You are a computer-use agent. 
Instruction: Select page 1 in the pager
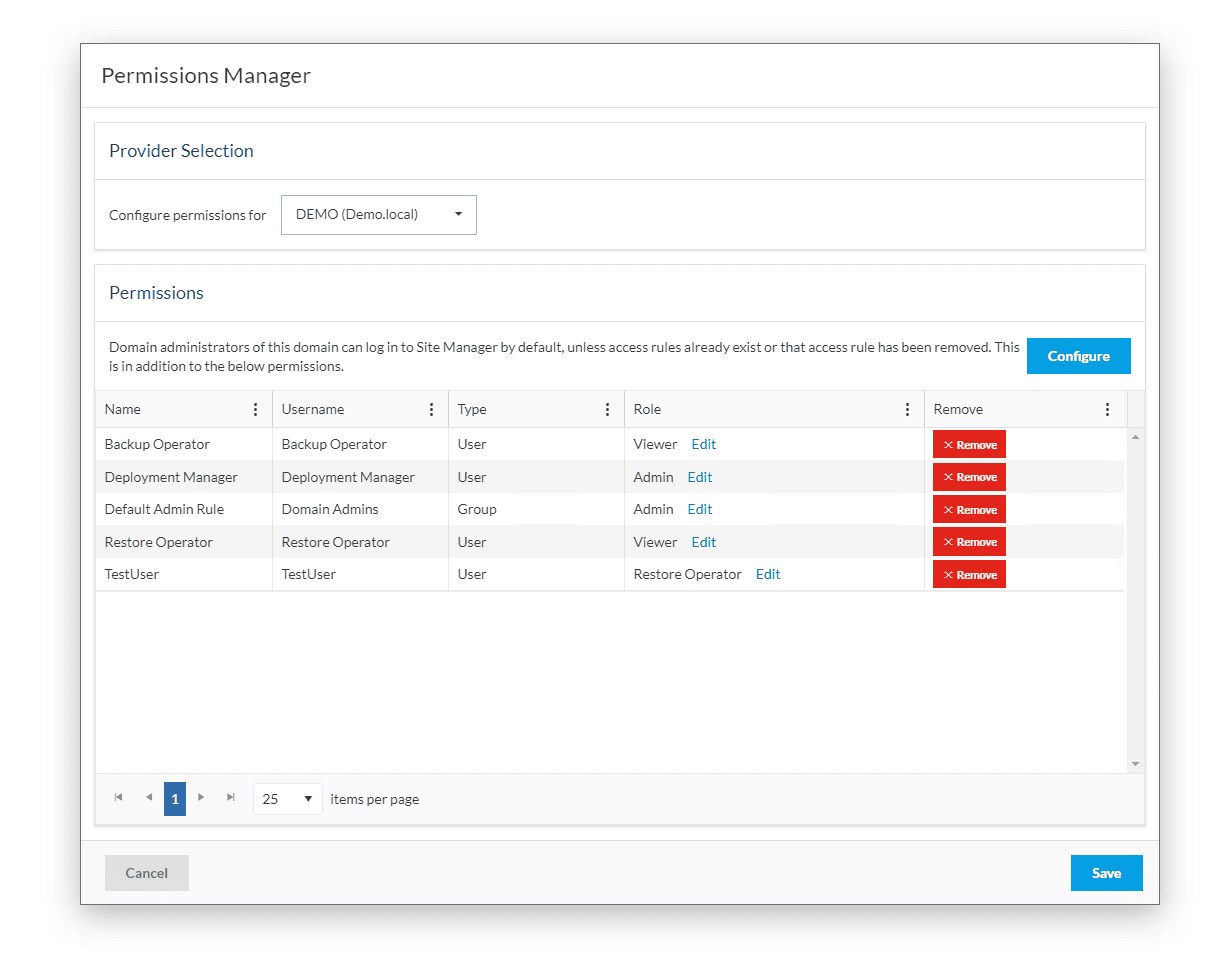pos(175,799)
